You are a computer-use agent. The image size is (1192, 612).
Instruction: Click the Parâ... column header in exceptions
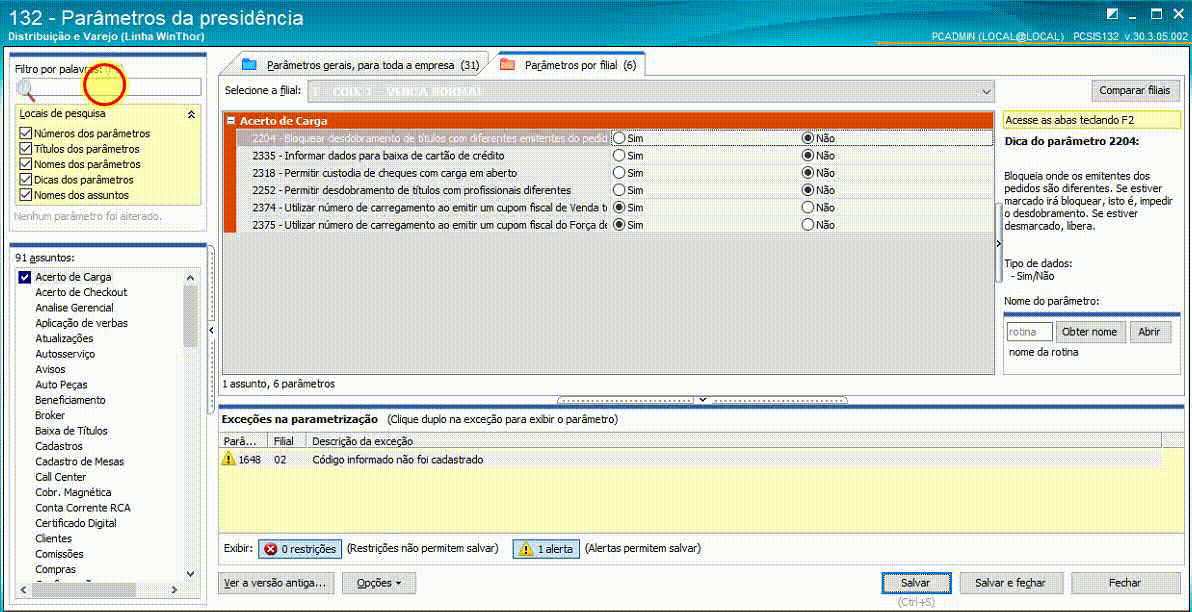243,441
